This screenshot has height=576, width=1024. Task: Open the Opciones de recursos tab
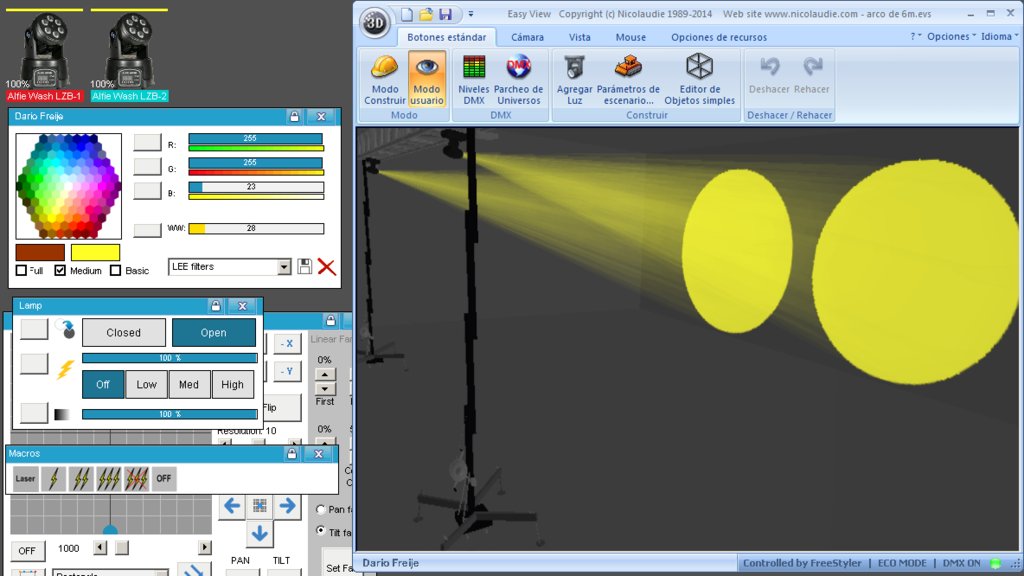pyautogui.click(x=719, y=37)
